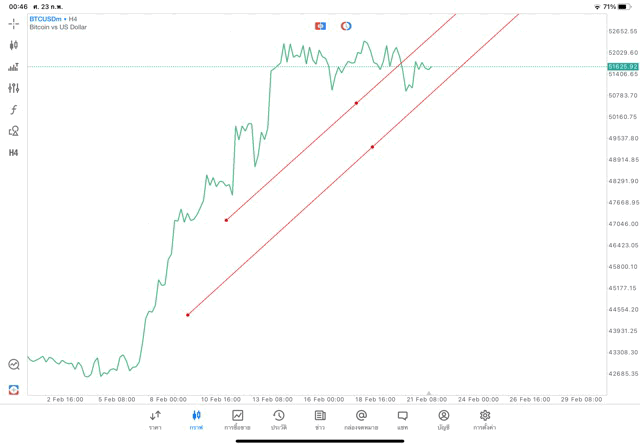Image resolution: width=640 pixels, height=447 pixels.
Task: Open the bar chart trade level icon
Action: click(14, 67)
